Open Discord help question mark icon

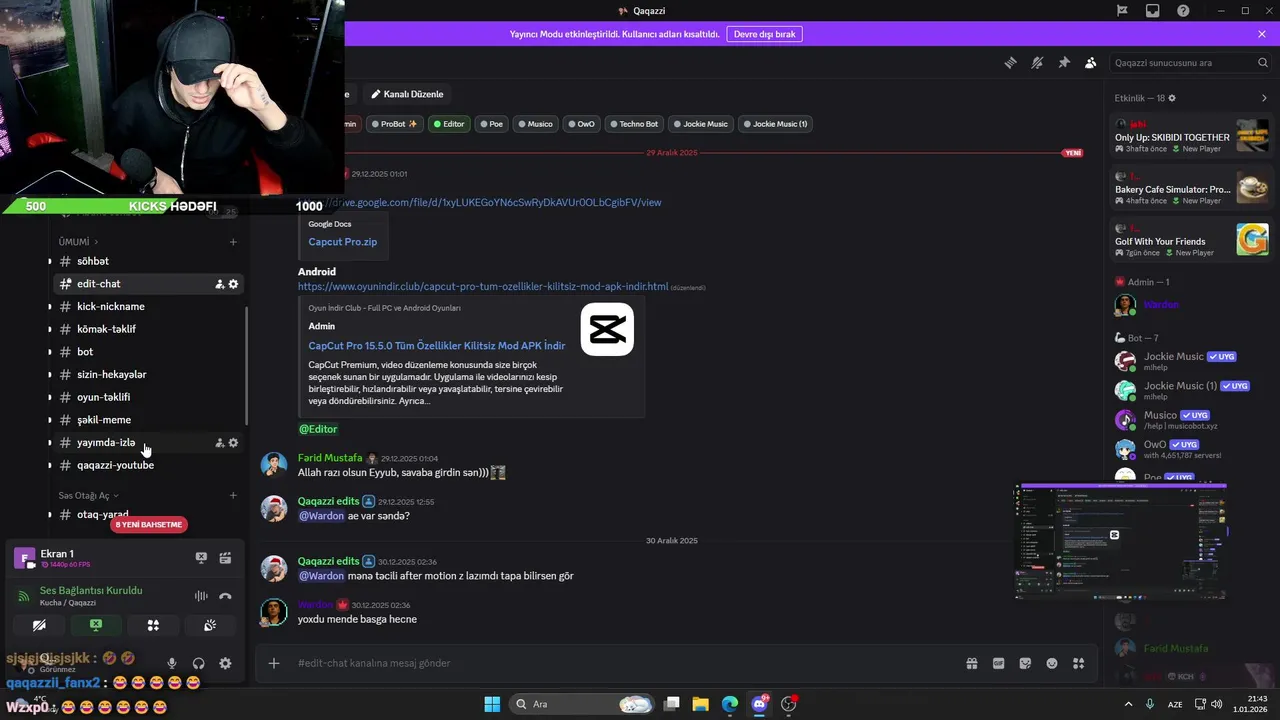tap(1184, 11)
